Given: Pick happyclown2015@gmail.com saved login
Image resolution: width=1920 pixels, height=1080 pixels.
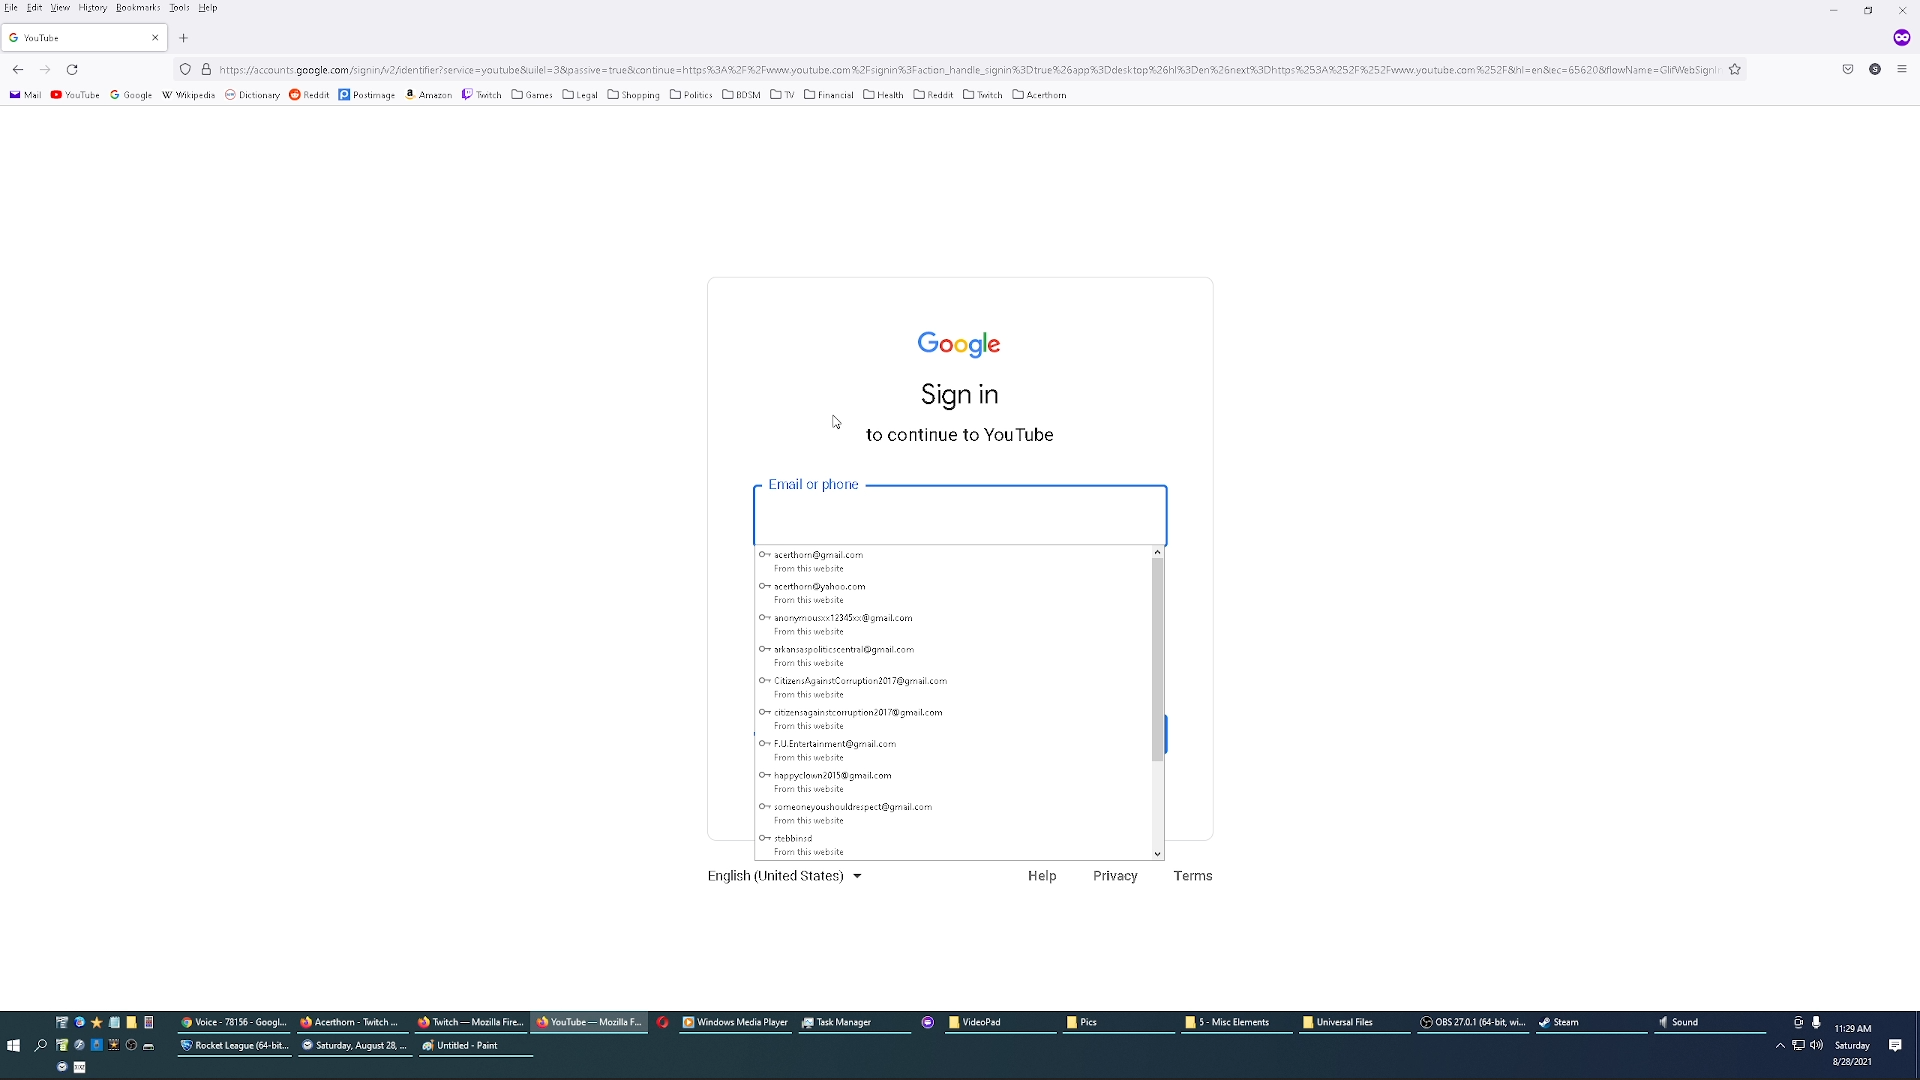Looking at the screenshot, I should pos(953,782).
